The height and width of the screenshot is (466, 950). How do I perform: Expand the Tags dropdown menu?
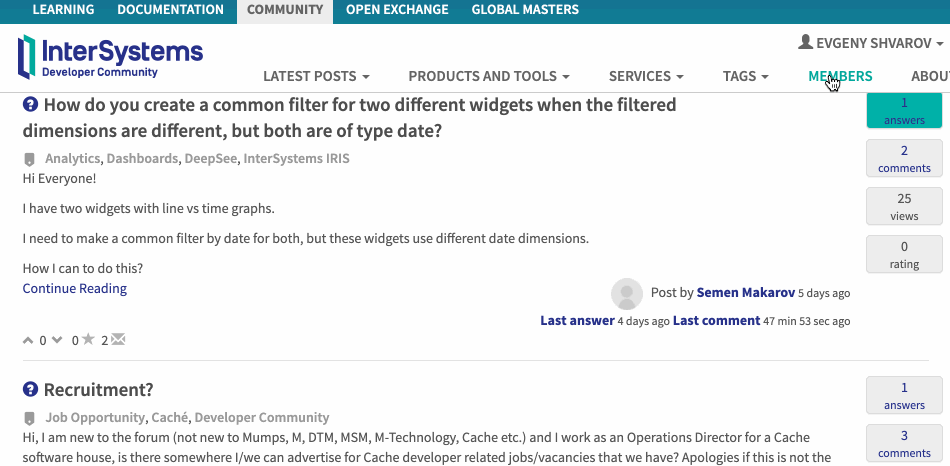(x=746, y=76)
